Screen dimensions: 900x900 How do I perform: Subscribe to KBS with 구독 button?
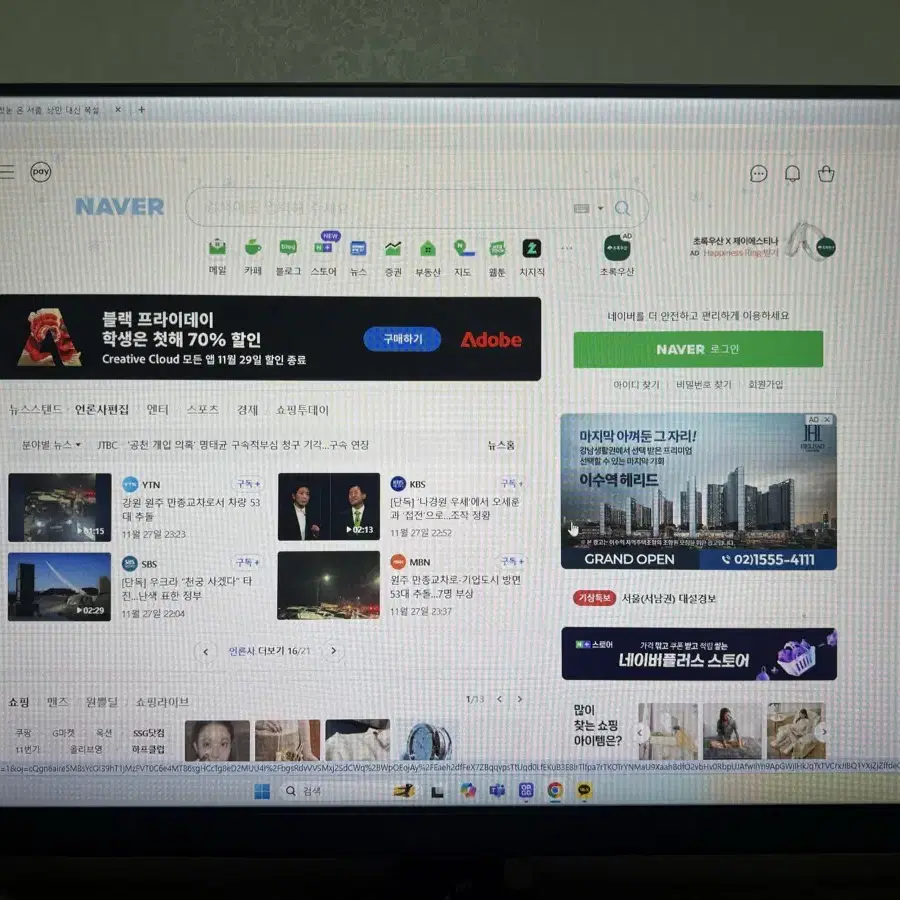(511, 483)
